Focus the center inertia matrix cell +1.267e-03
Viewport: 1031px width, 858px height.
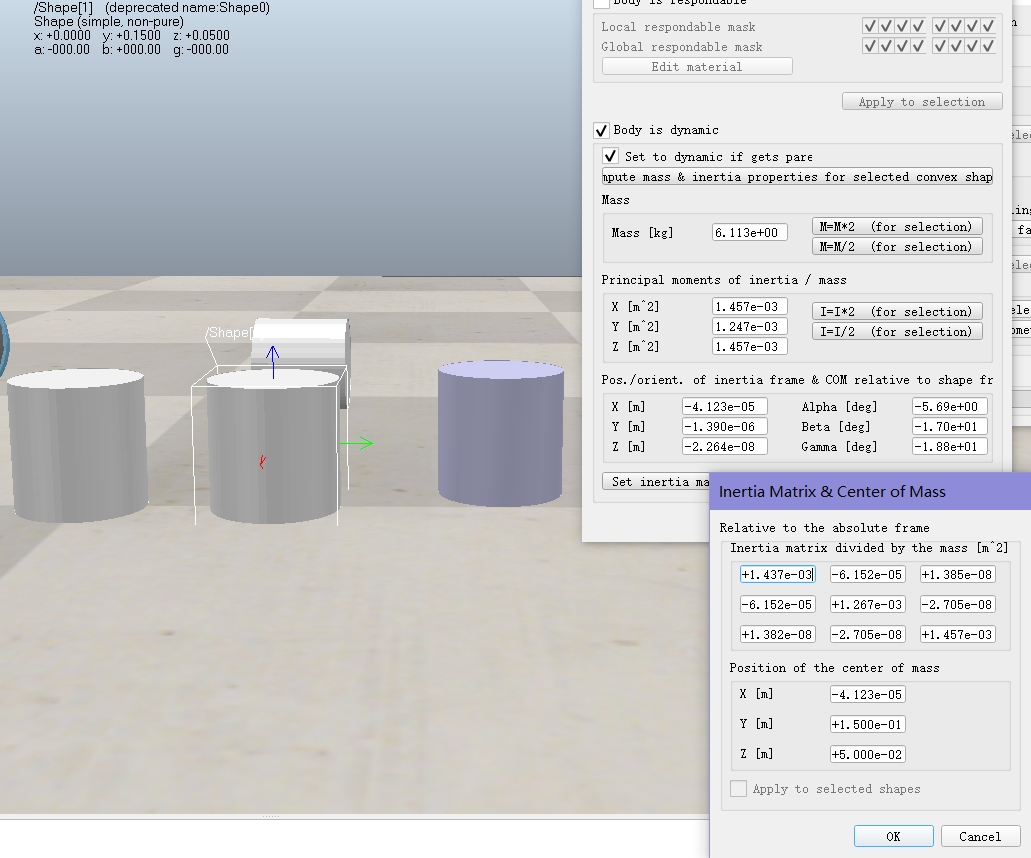[x=867, y=604]
